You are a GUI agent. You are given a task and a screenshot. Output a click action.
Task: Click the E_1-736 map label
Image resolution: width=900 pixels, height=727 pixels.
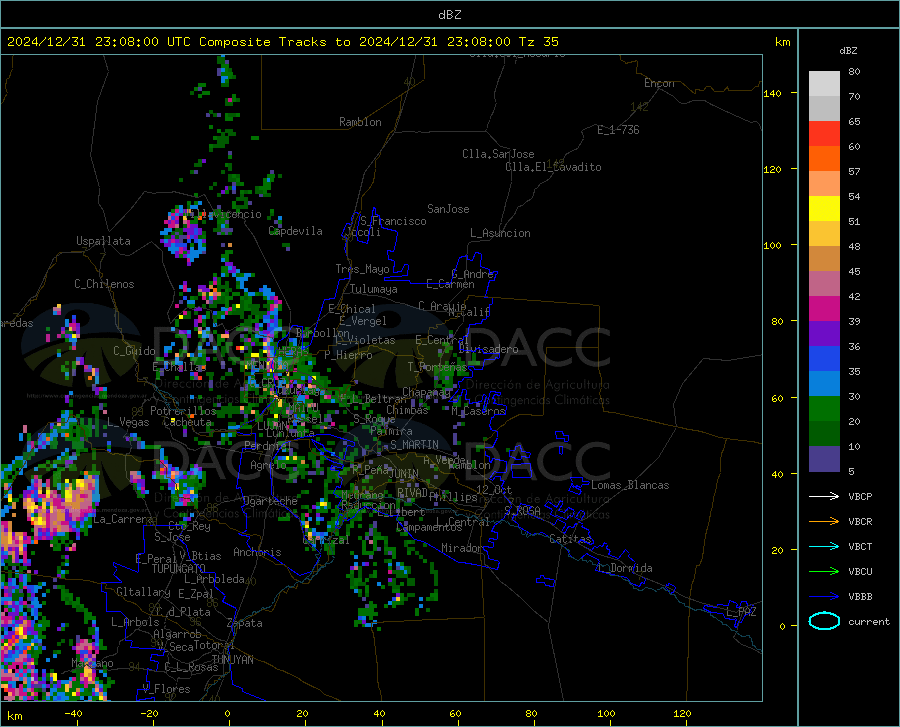[618, 130]
